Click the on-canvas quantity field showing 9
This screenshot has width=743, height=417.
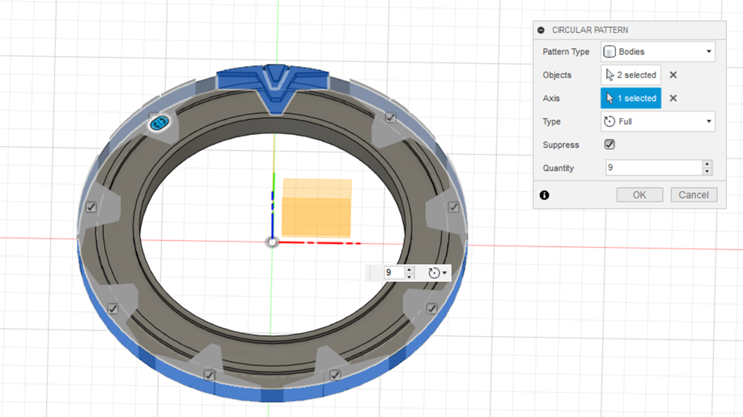(x=393, y=272)
